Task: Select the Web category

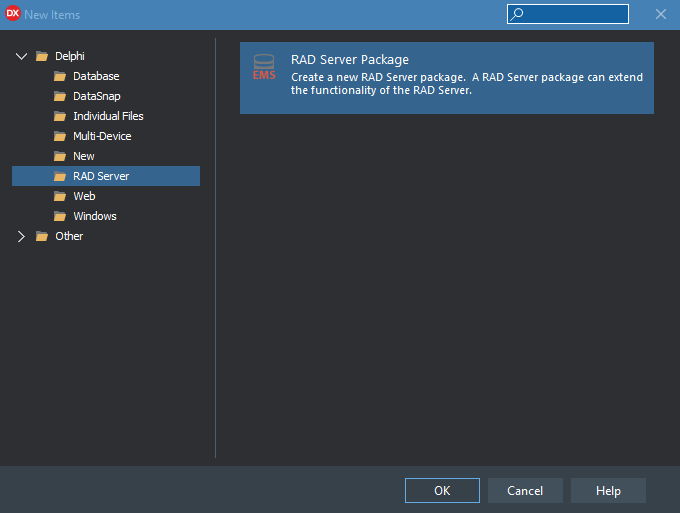Action: click(84, 196)
